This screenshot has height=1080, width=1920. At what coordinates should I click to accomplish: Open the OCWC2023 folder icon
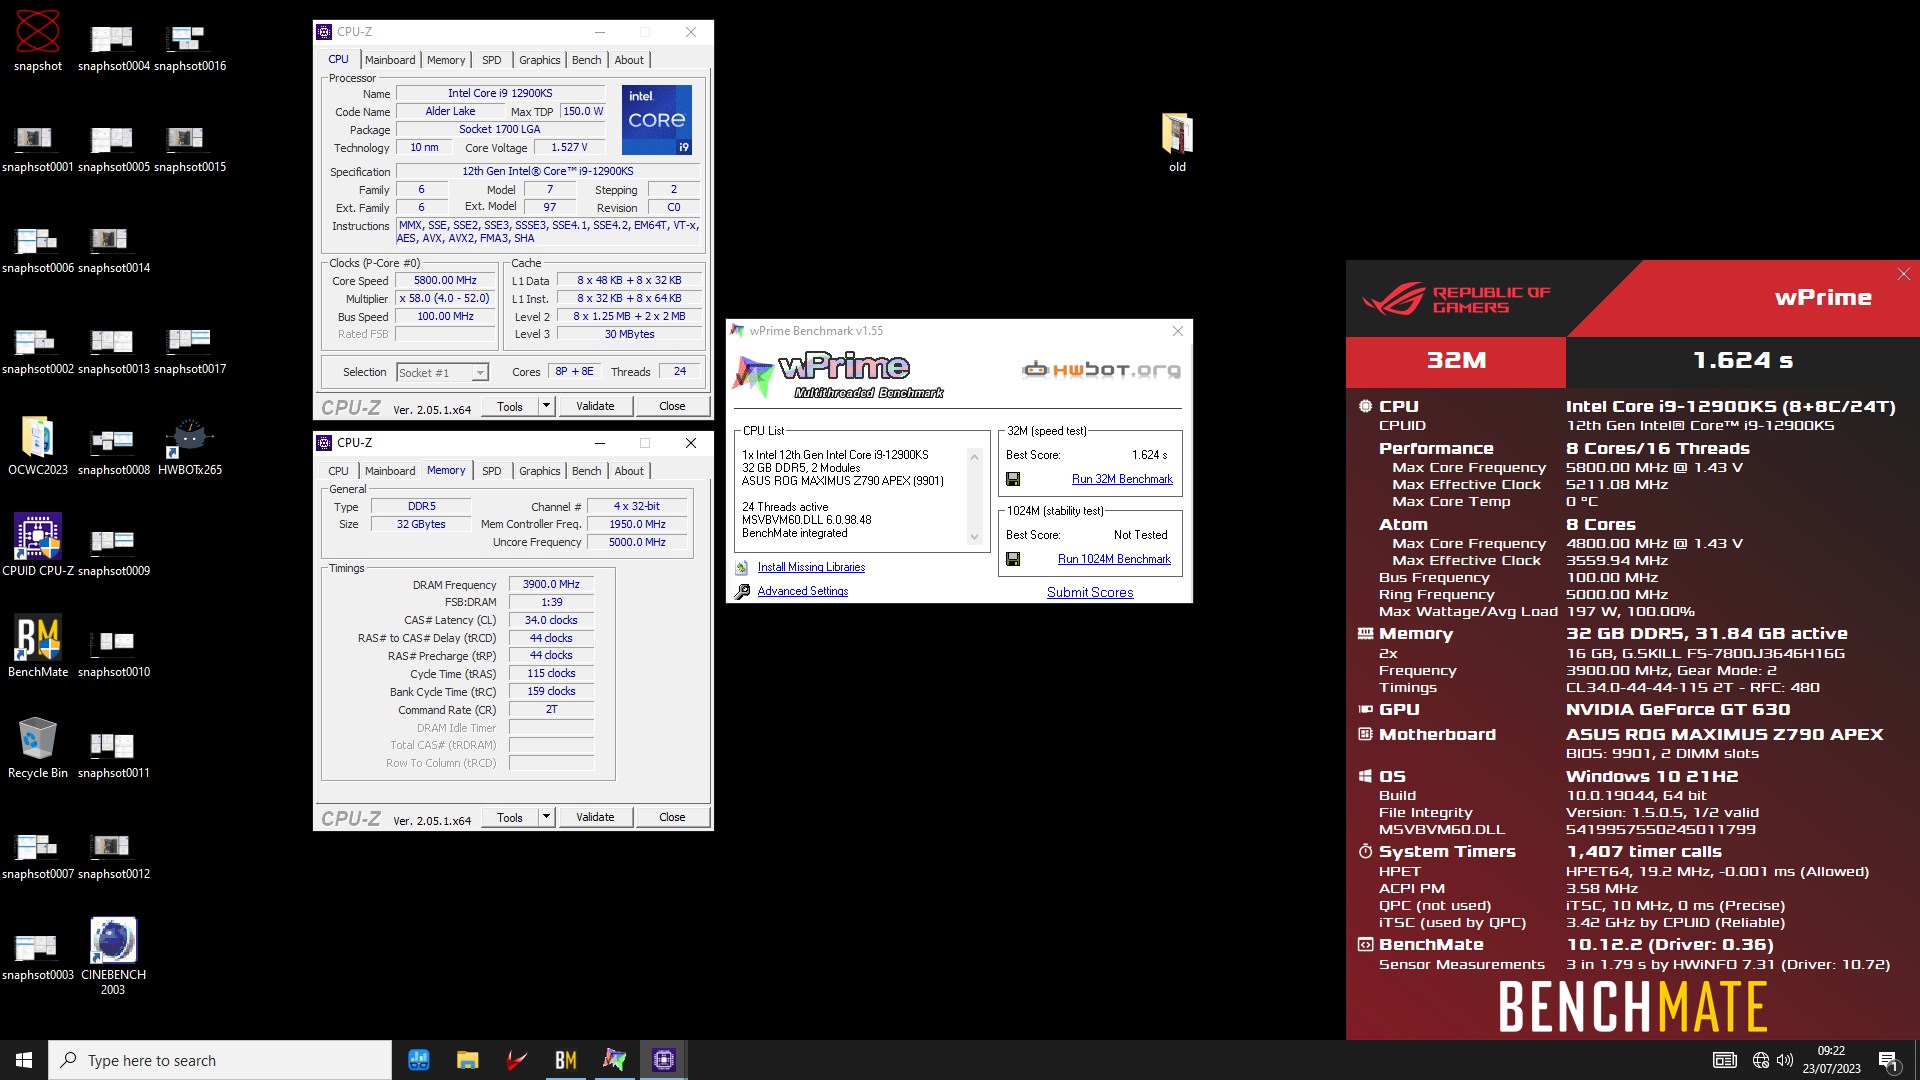38,446
